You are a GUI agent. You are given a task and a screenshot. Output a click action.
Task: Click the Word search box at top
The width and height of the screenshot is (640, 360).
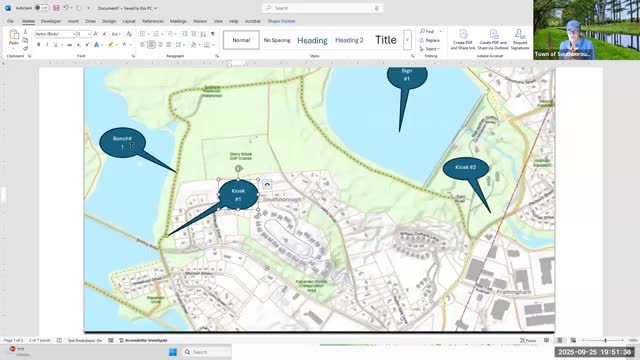[322, 8]
